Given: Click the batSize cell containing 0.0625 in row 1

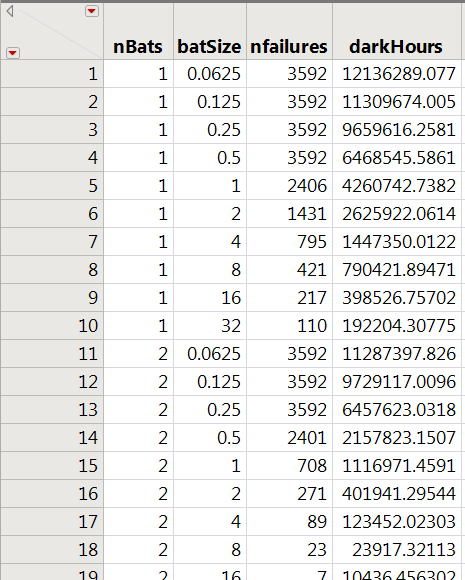Looking at the screenshot, I should [210, 74].
